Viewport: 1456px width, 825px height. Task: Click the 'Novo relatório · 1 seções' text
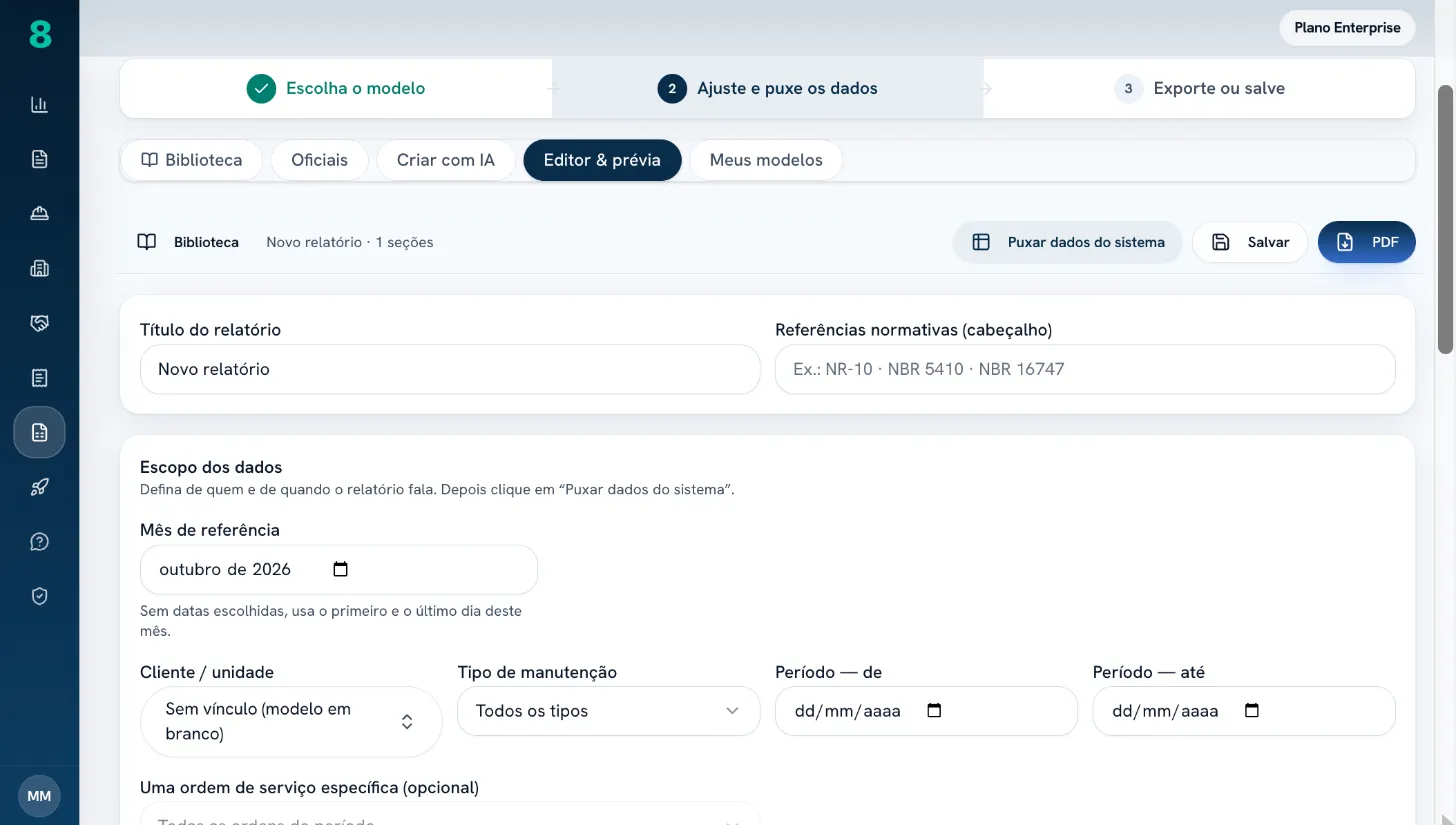point(350,242)
